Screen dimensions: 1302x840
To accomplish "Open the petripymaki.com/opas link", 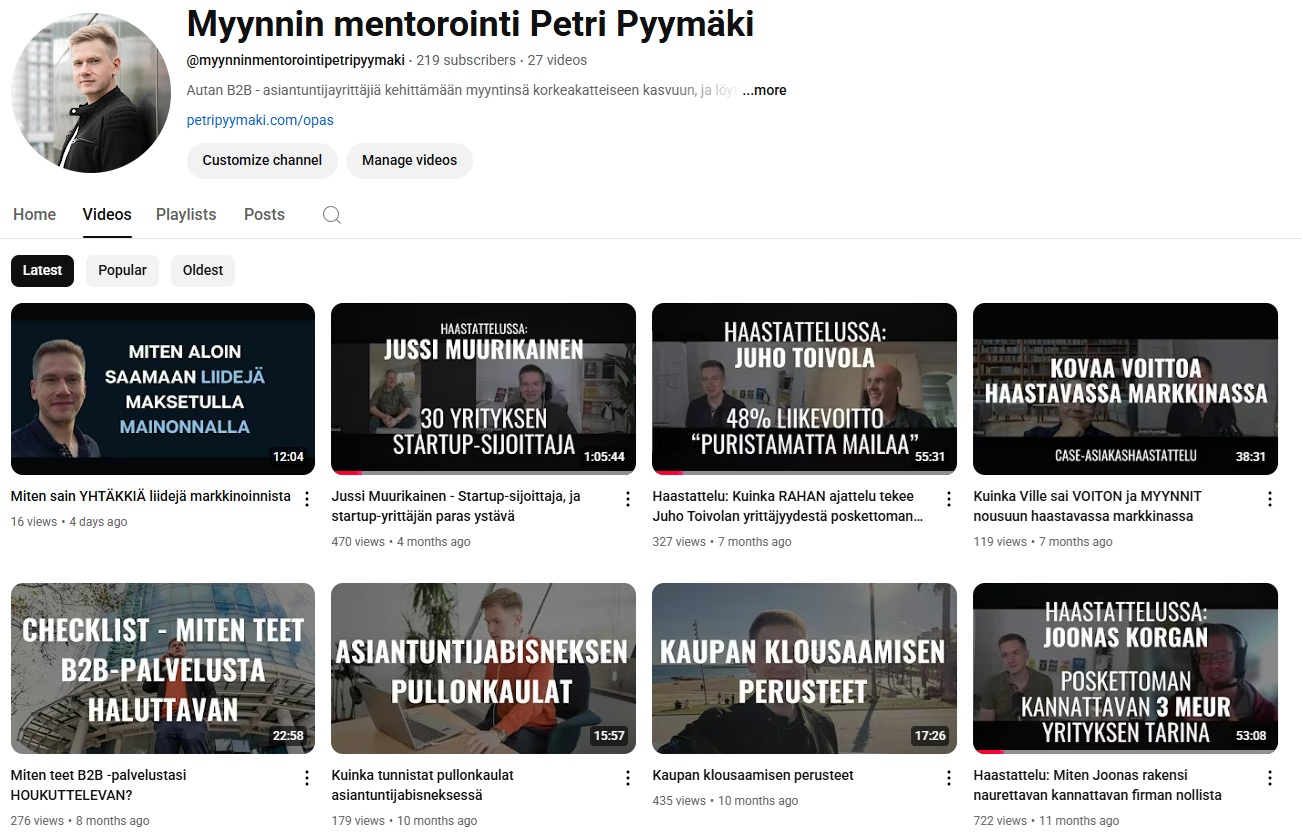I will (260, 120).
